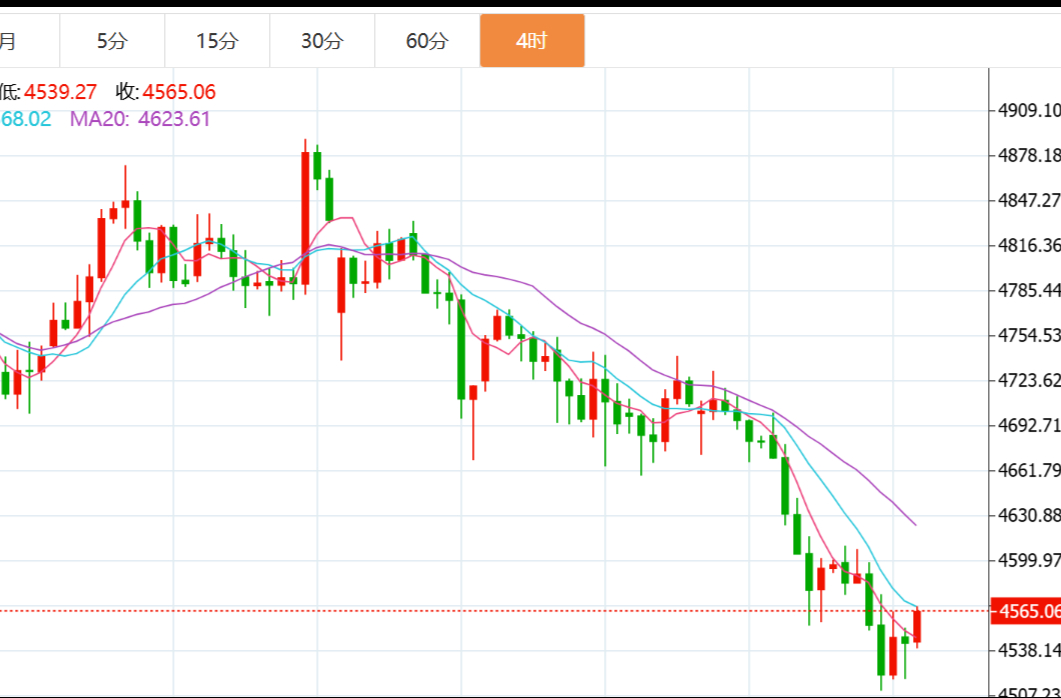Viewport: 1061px width, 698px height.
Task: Click the 4538.14 price axis label
Action: (x=1029, y=649)
